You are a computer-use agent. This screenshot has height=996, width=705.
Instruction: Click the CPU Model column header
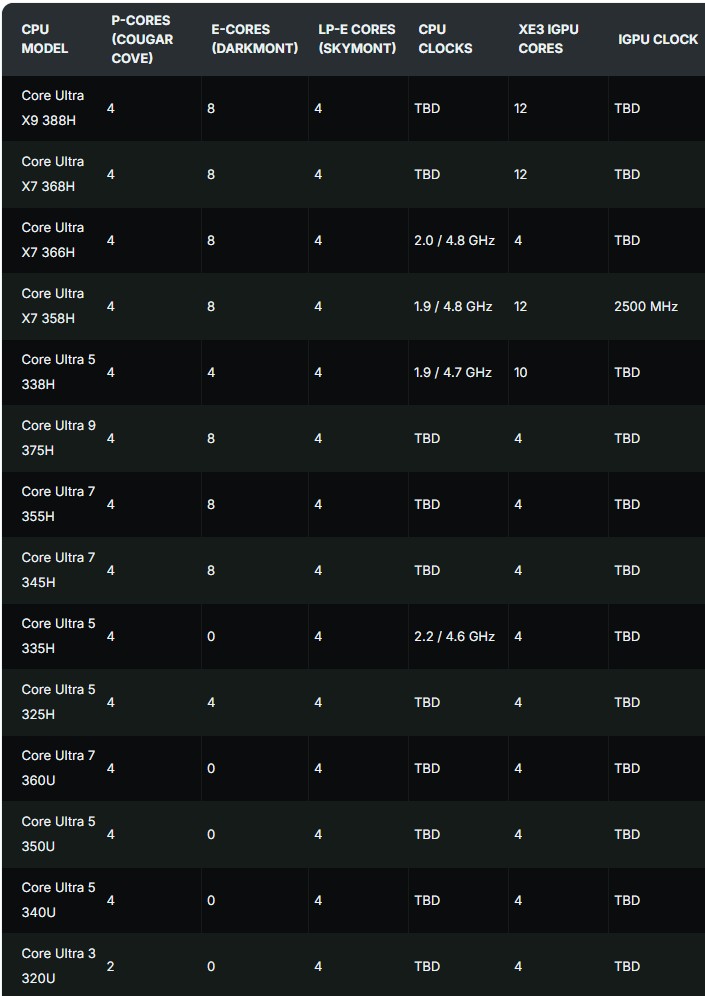pos(45,39)
